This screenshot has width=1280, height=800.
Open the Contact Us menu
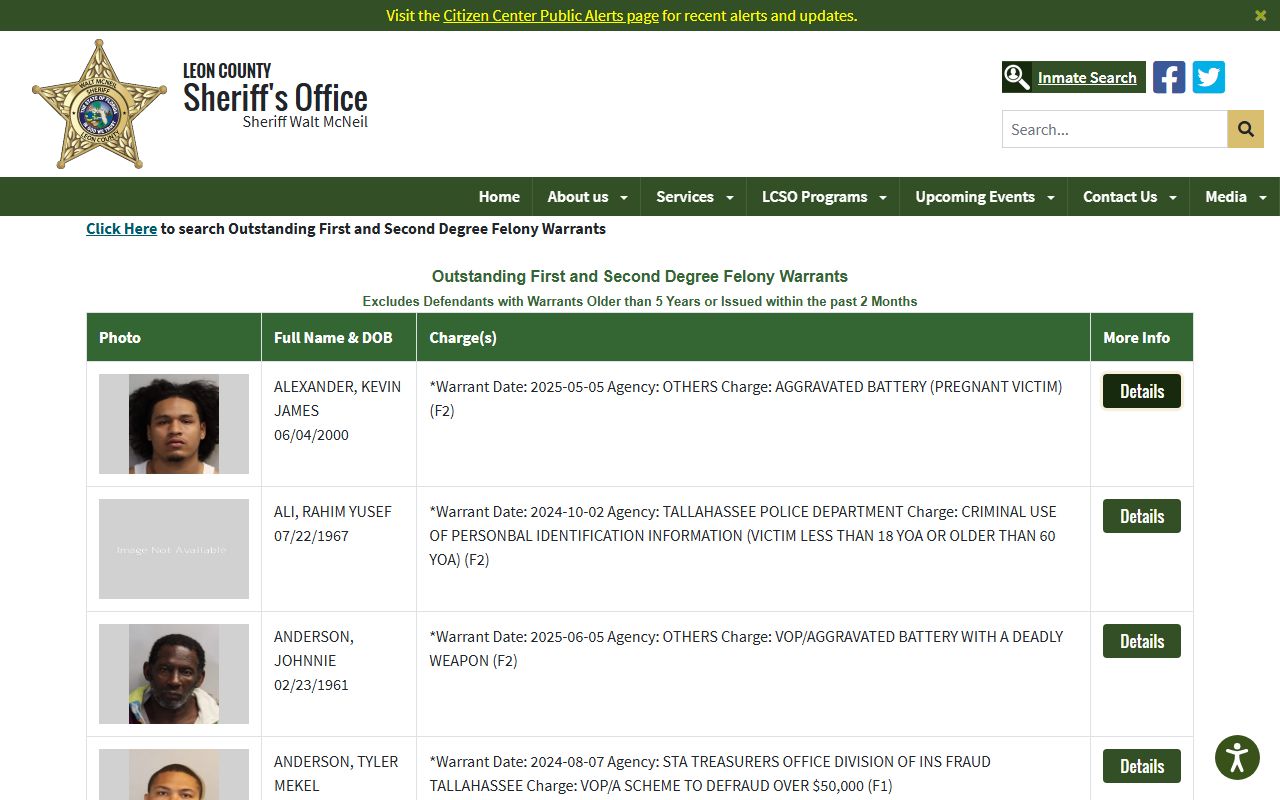pyautogui.click(x=1120, y=197)
